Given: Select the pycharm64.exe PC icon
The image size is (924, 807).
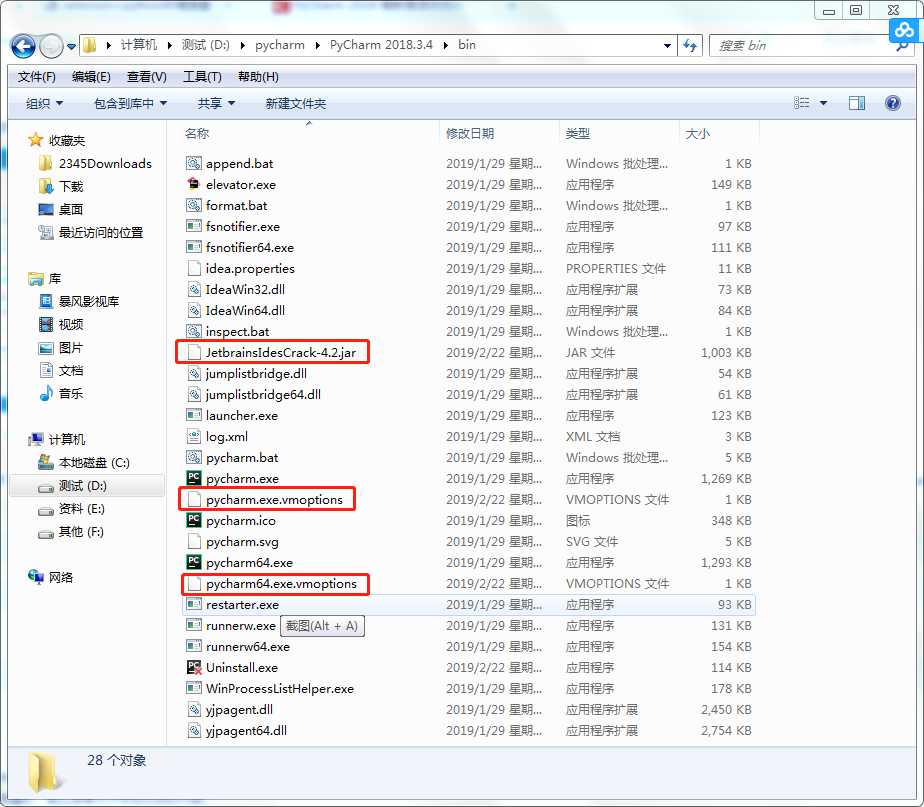Looking at the screenshot, I should coord(193,562).
